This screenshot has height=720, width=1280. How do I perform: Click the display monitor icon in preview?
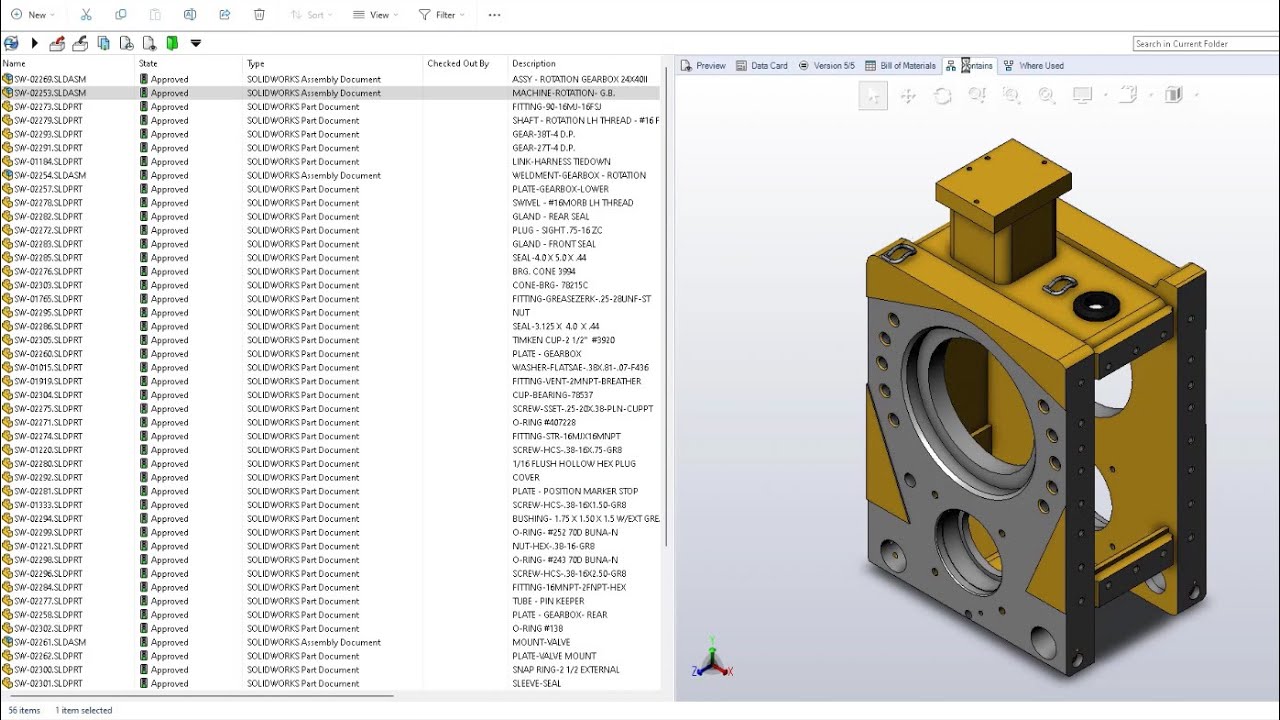pyautogui.click(x=1082, y=95)
